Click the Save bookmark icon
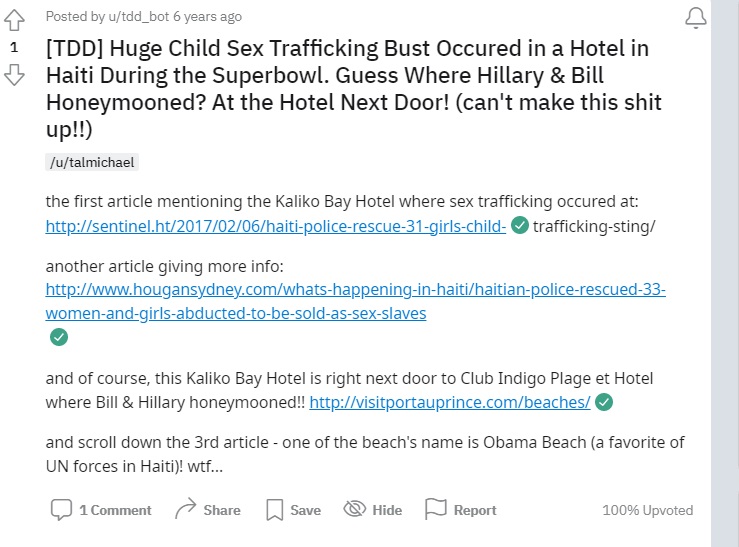Image resolution: width=739 pixels, height=547 pixels. [x=275, y=510]
